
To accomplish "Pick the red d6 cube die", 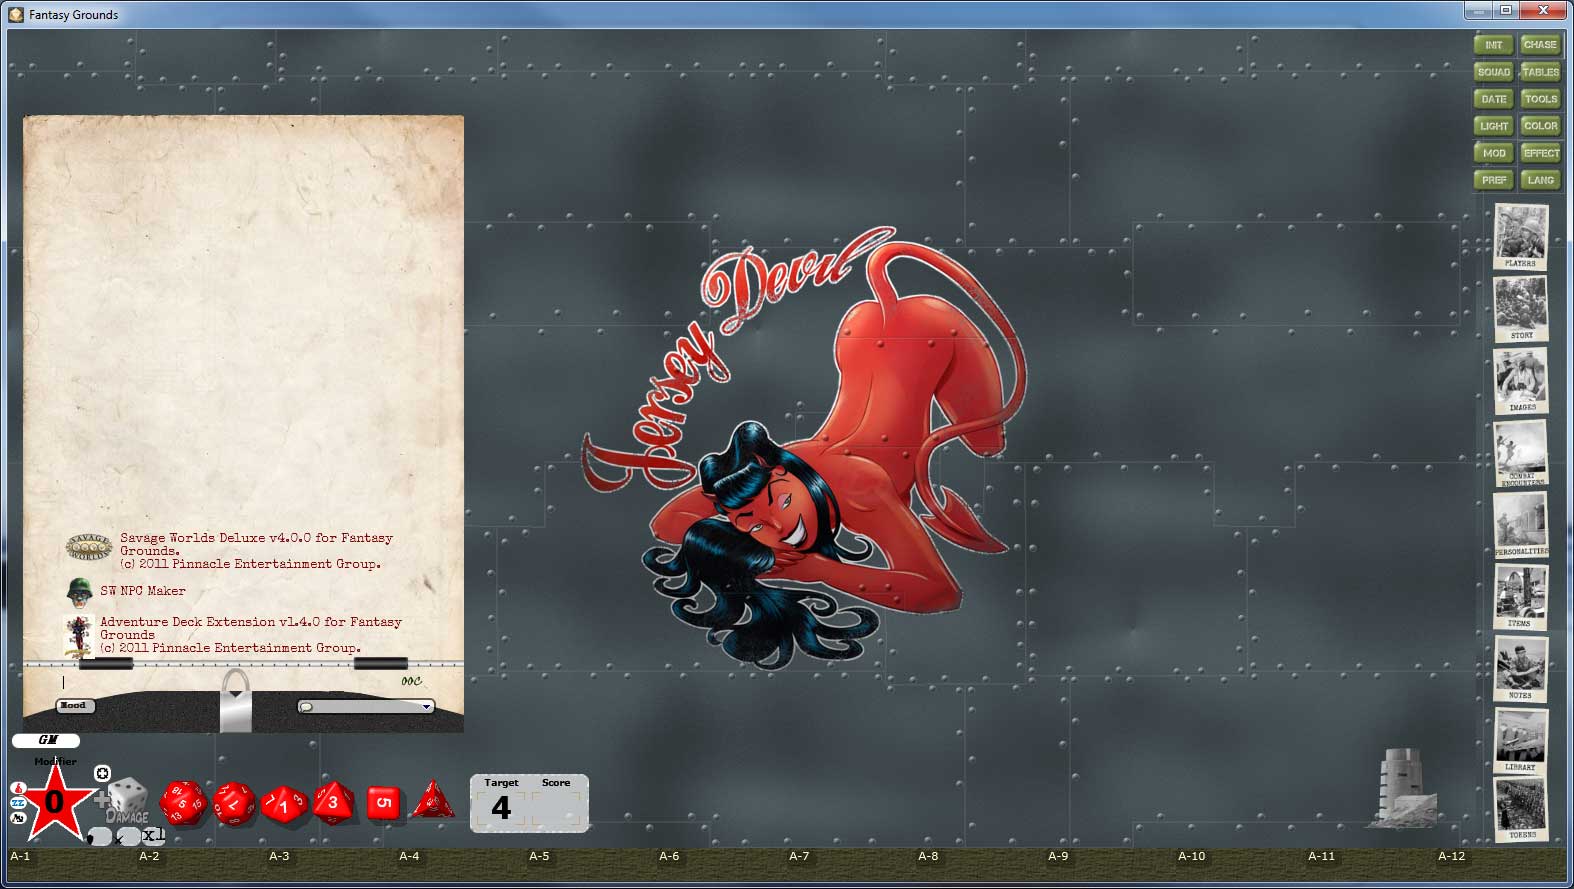I will point(383,802).
